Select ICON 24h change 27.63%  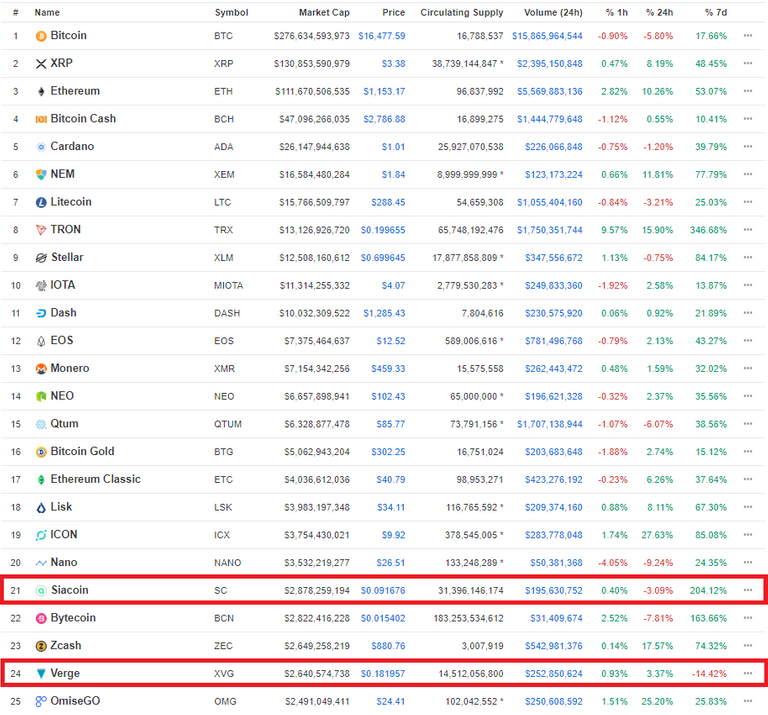pyautogui.click(x=657, y=535)
